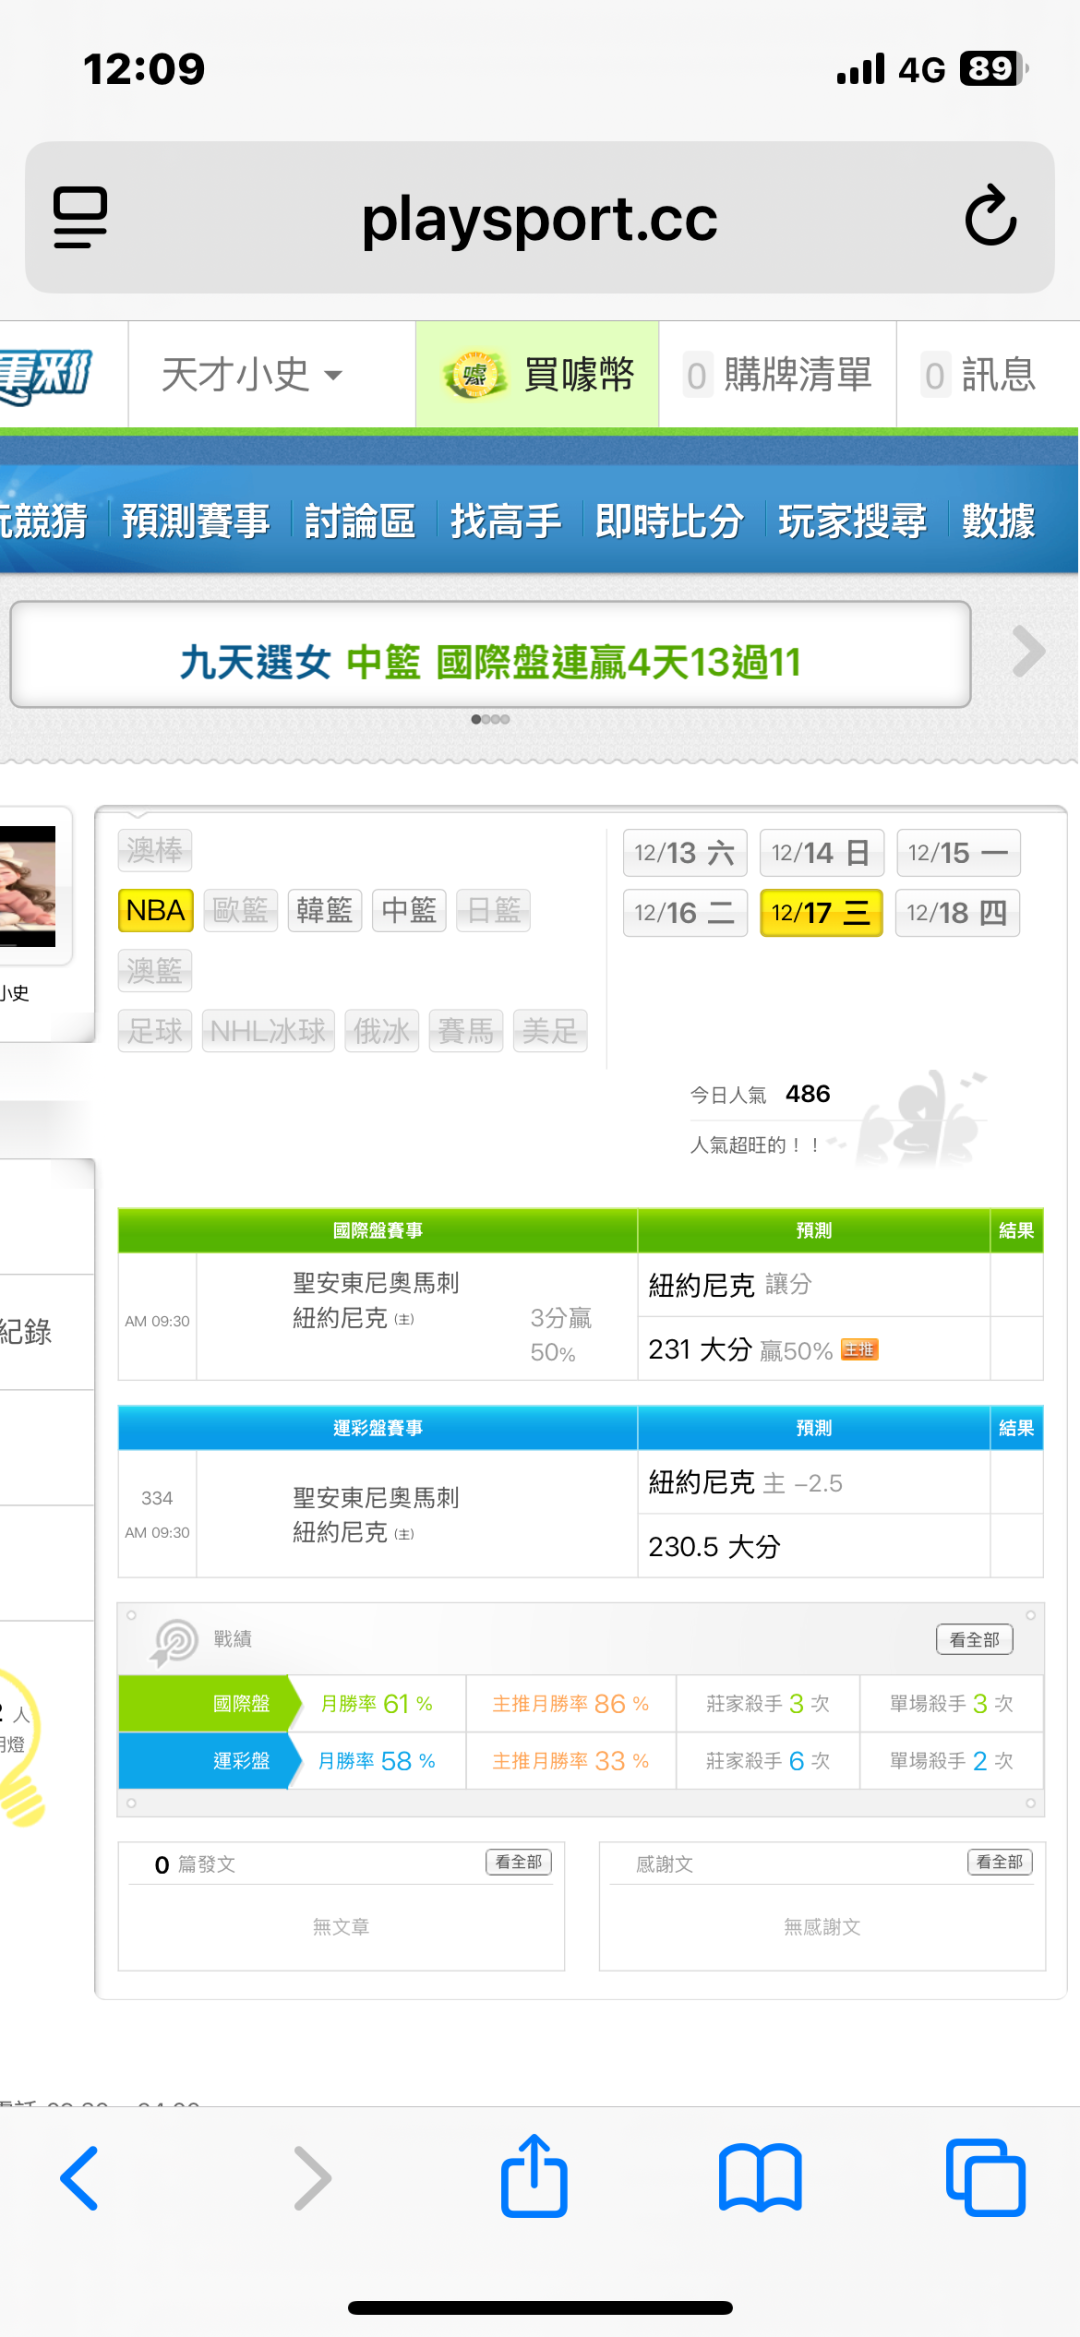The image size is (1080, 2337).
Task: Click the user profile avatar photo
Action: point(28,886)
